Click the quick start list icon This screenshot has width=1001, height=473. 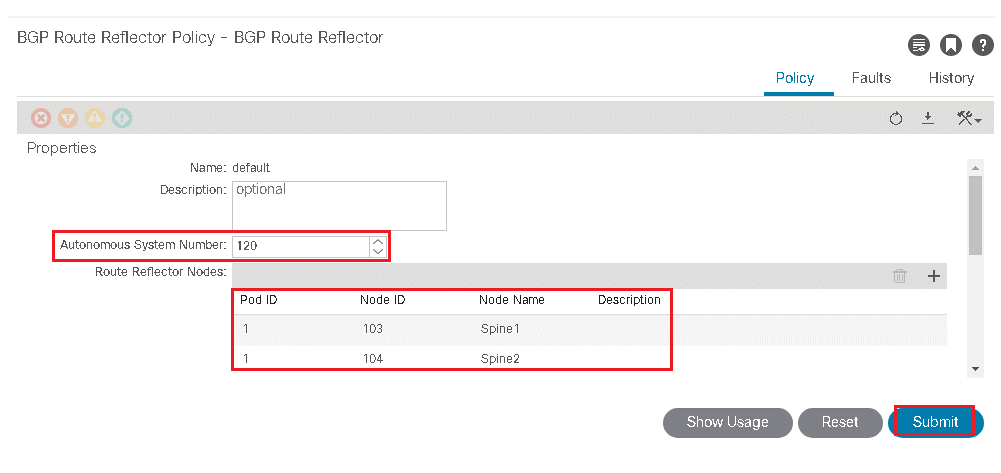tap(918, 45)
